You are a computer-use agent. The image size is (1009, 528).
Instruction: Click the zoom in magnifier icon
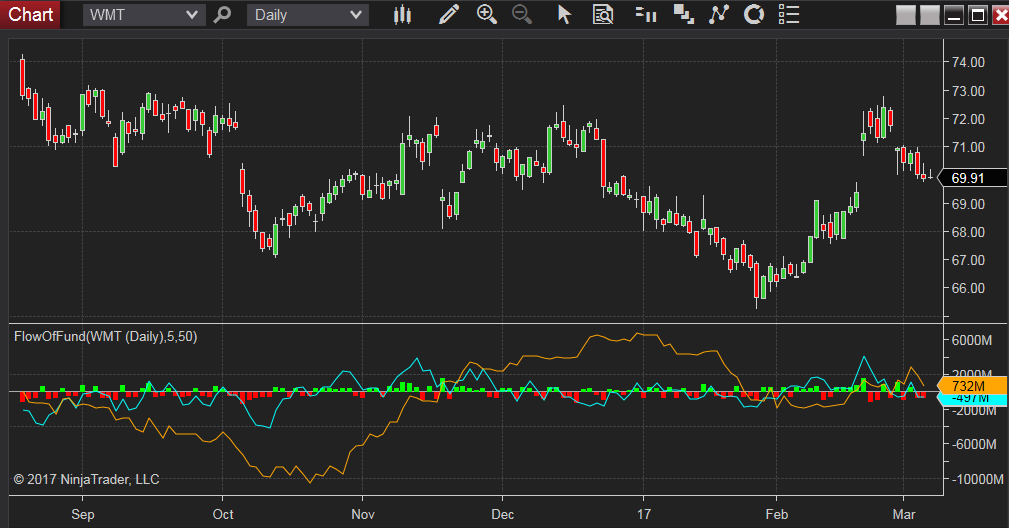pos(486,14)
